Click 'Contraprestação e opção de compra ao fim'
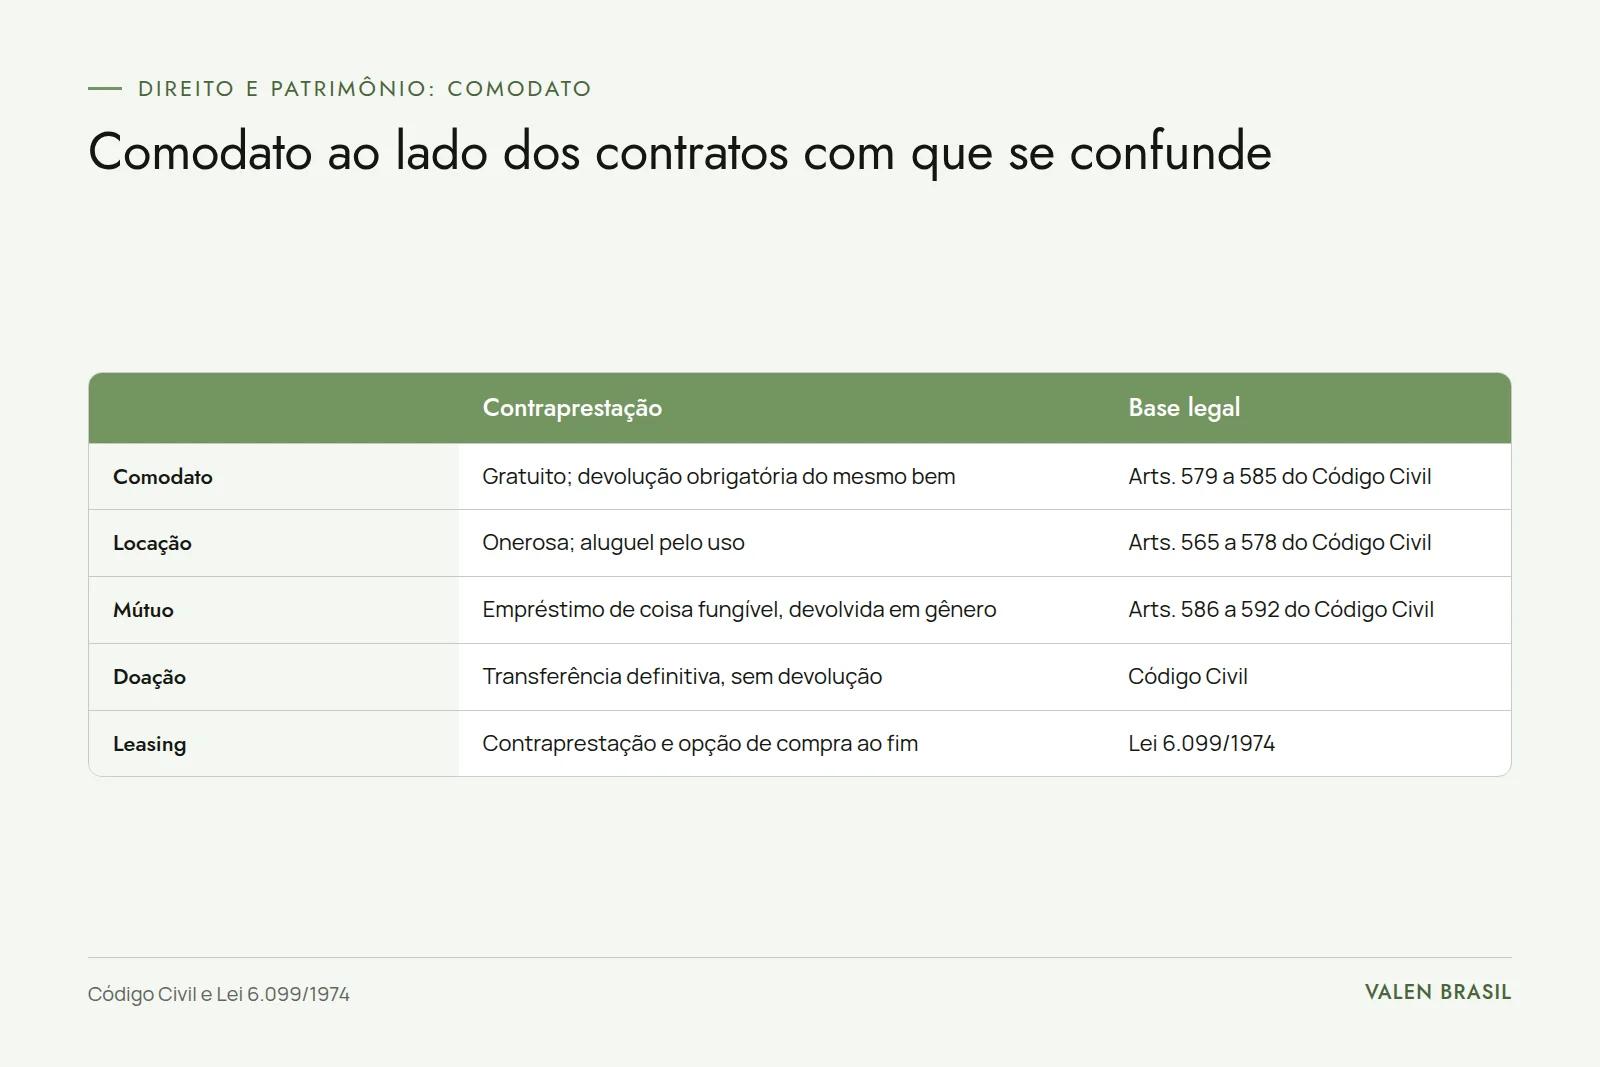The height and width of the screenshot is (1067, 1600). click(x=700, y=743)
